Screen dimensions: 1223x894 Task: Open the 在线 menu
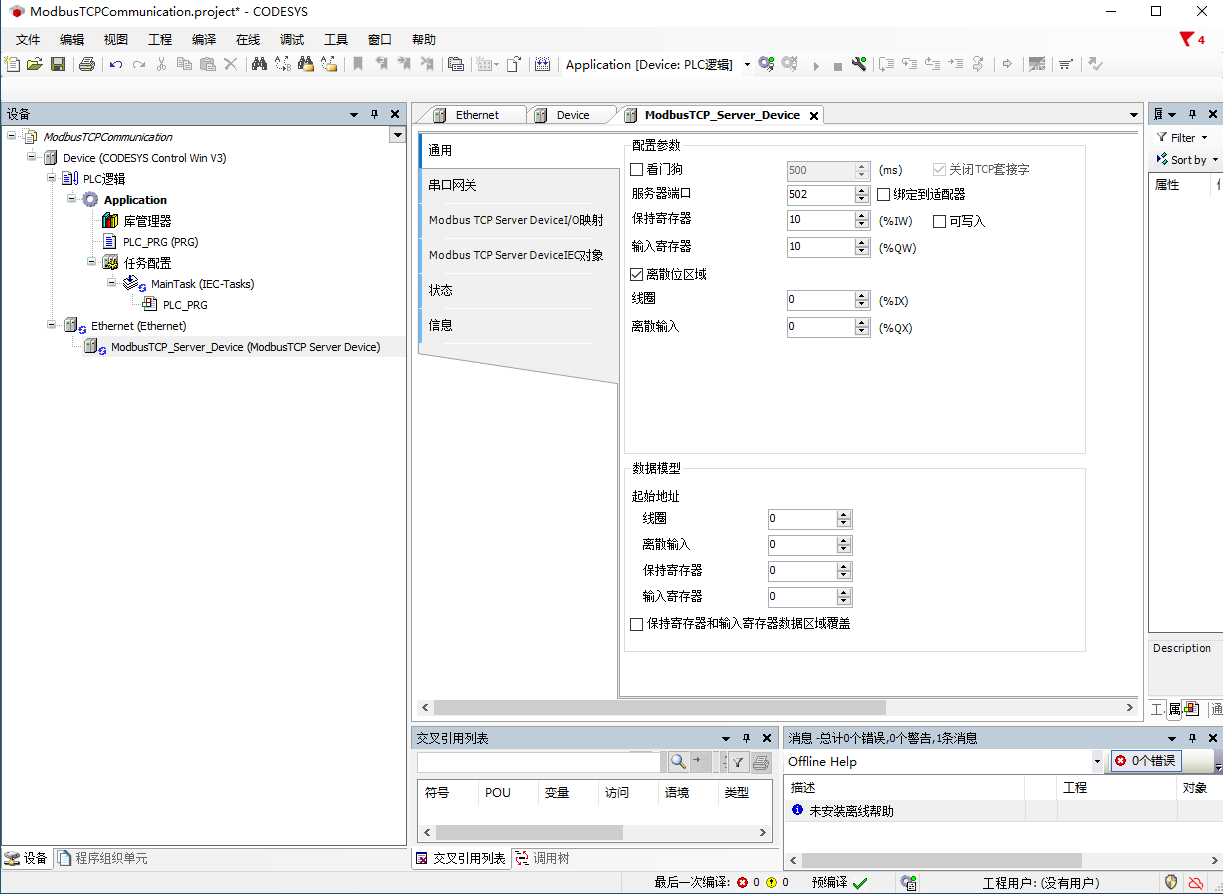click(248, 40)
